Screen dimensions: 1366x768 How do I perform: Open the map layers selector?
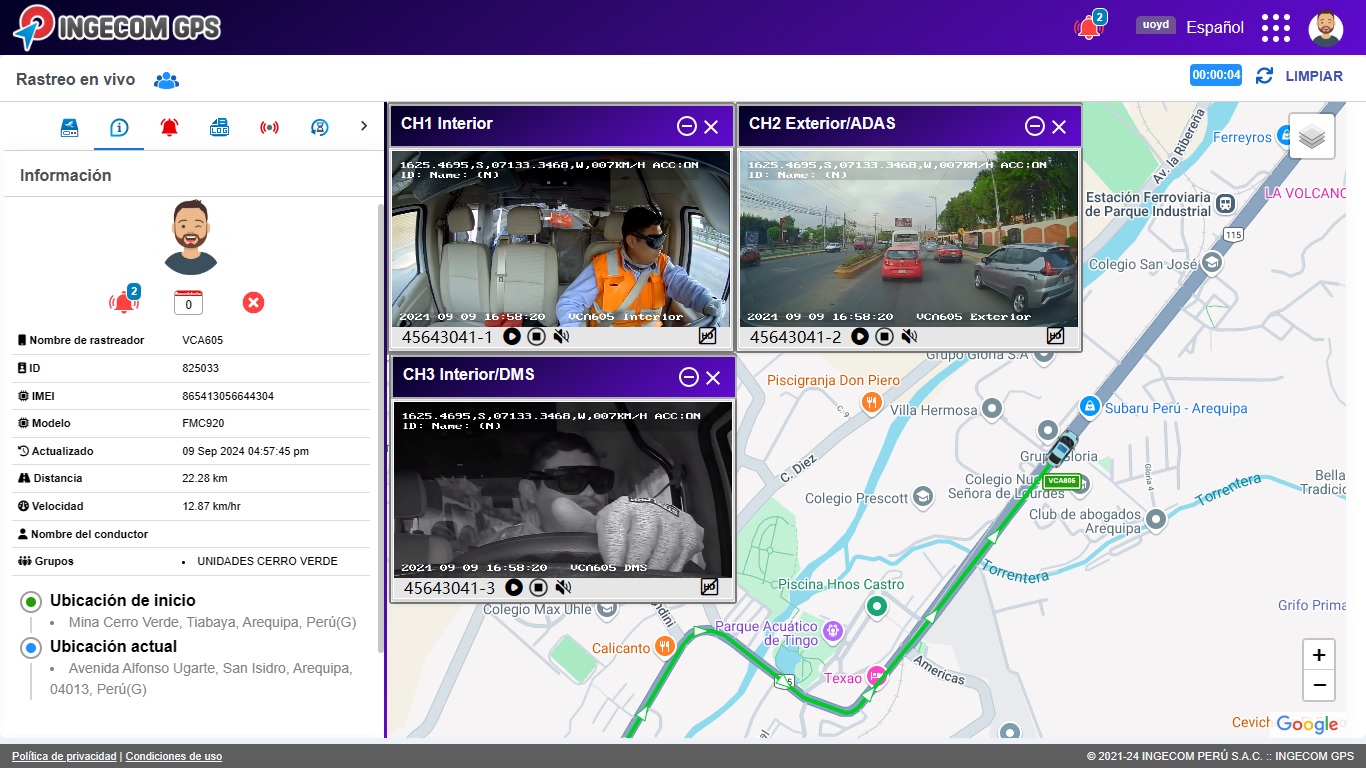click(x=1311, y=137)
